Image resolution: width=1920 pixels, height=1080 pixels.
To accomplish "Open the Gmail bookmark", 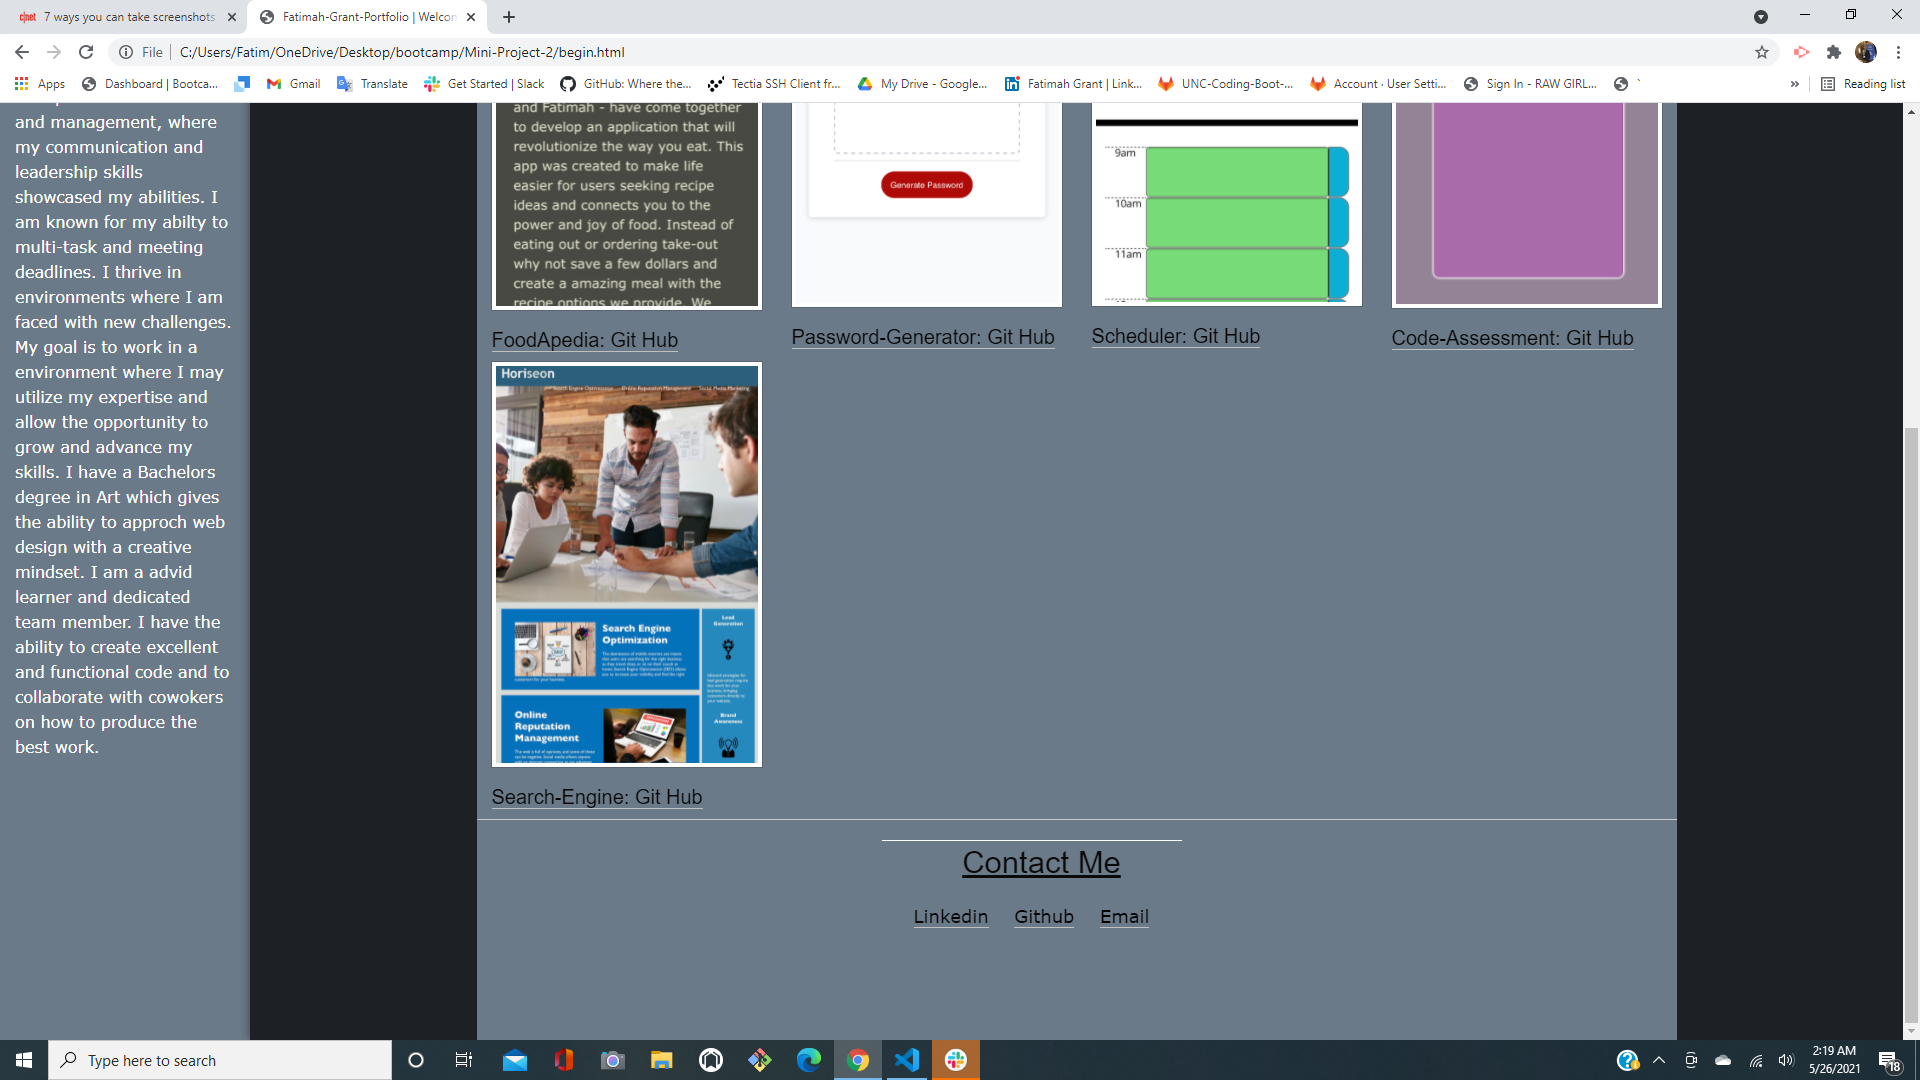I will (x=293, y=84).
